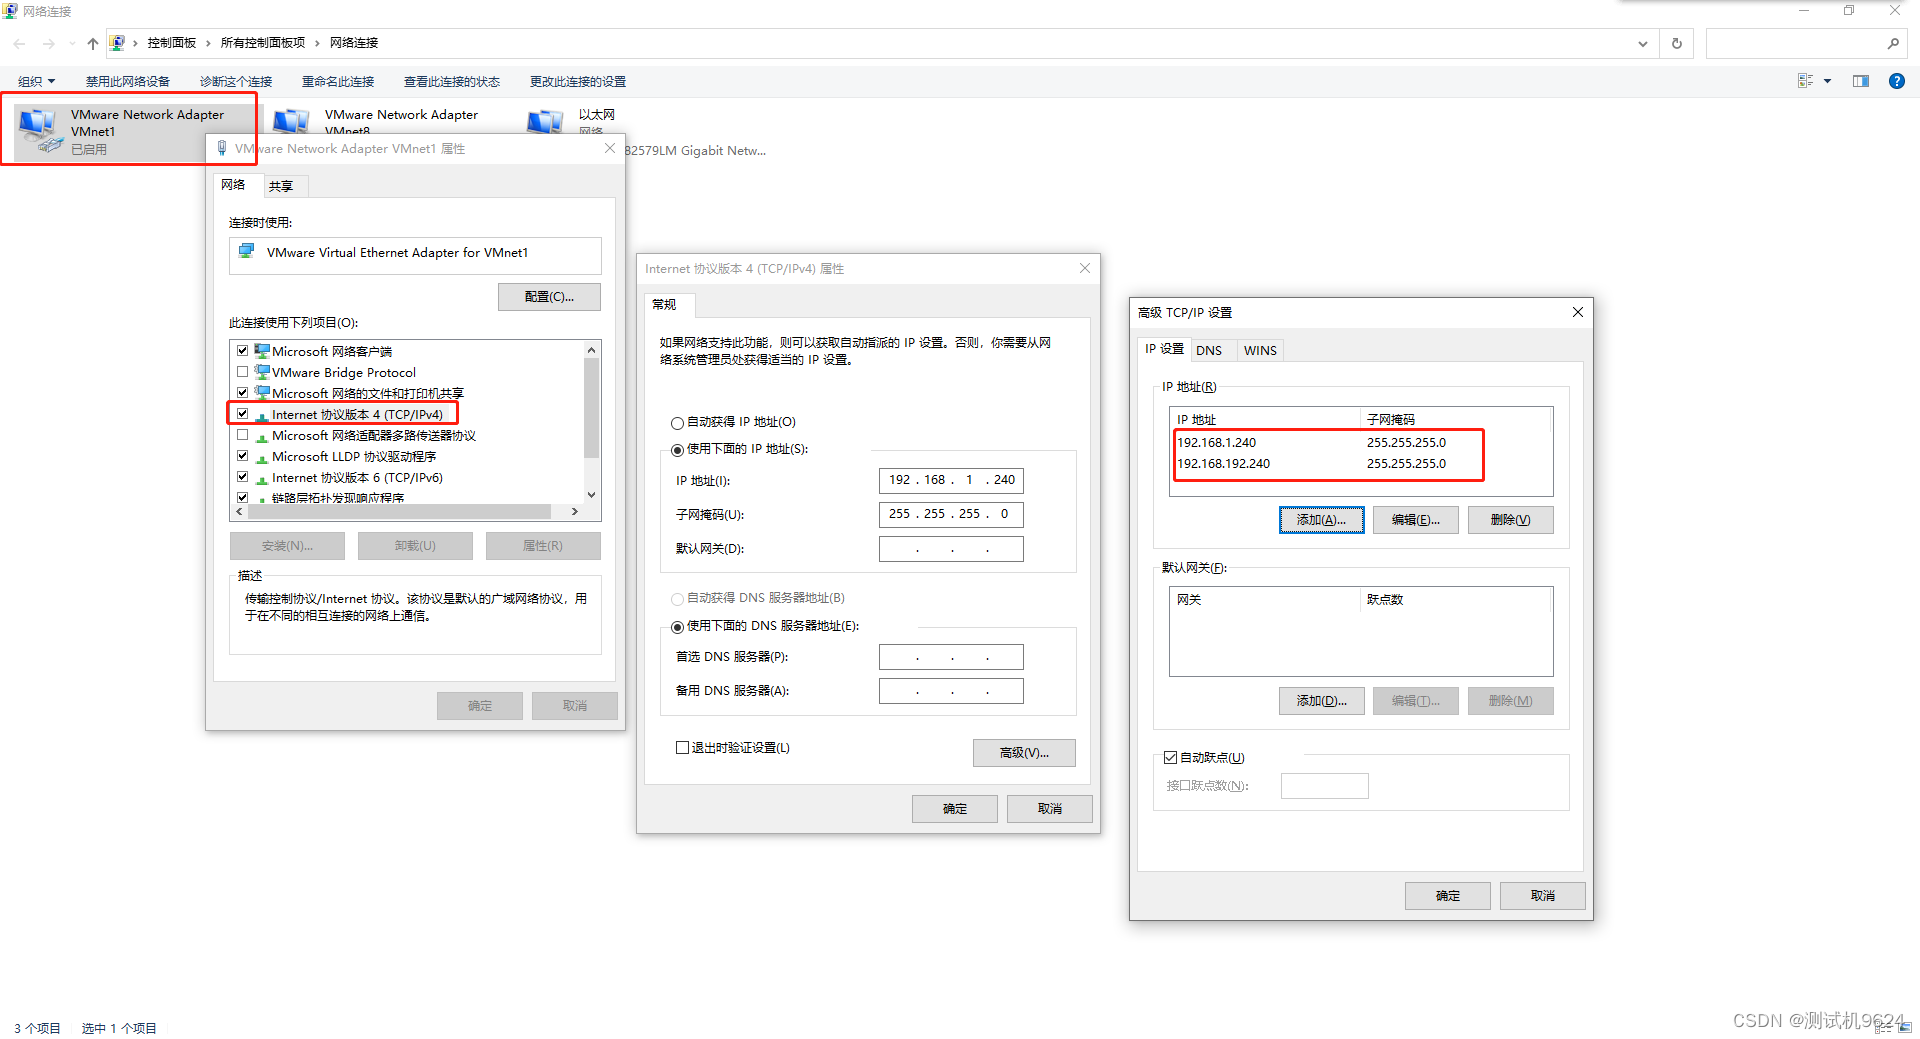Select 自动获得 IP 地址 radio button
Screen dimensions: 1920x1039
click(677, 423)
